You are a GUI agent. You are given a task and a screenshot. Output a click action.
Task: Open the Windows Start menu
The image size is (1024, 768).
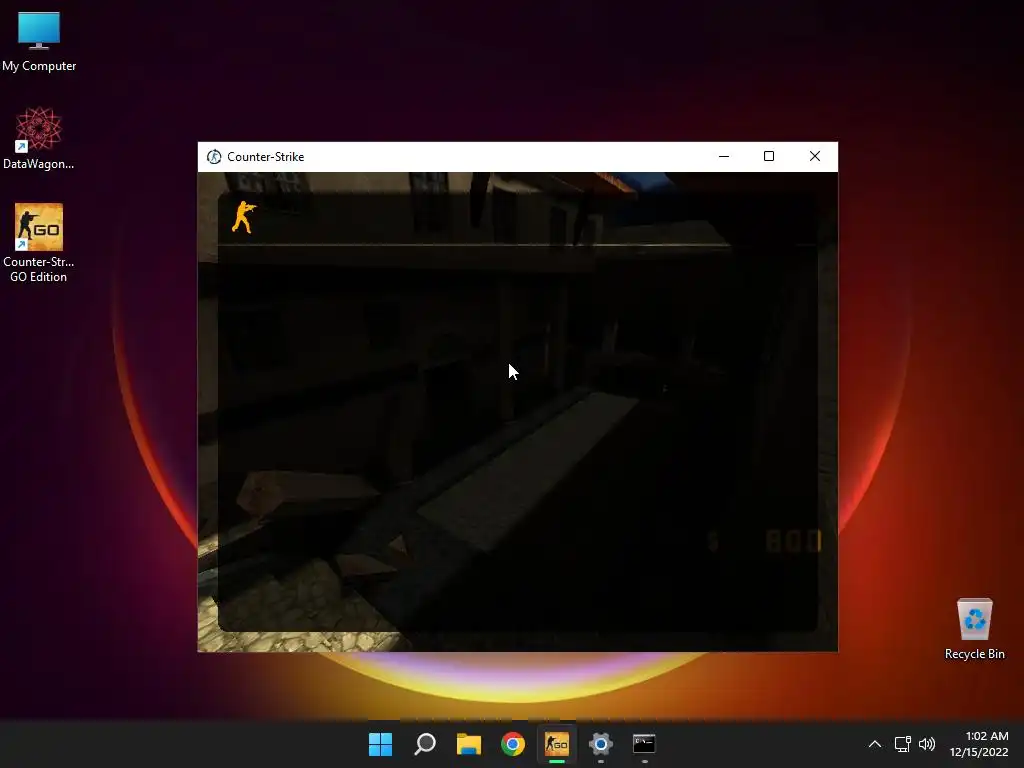pos(380,744)
